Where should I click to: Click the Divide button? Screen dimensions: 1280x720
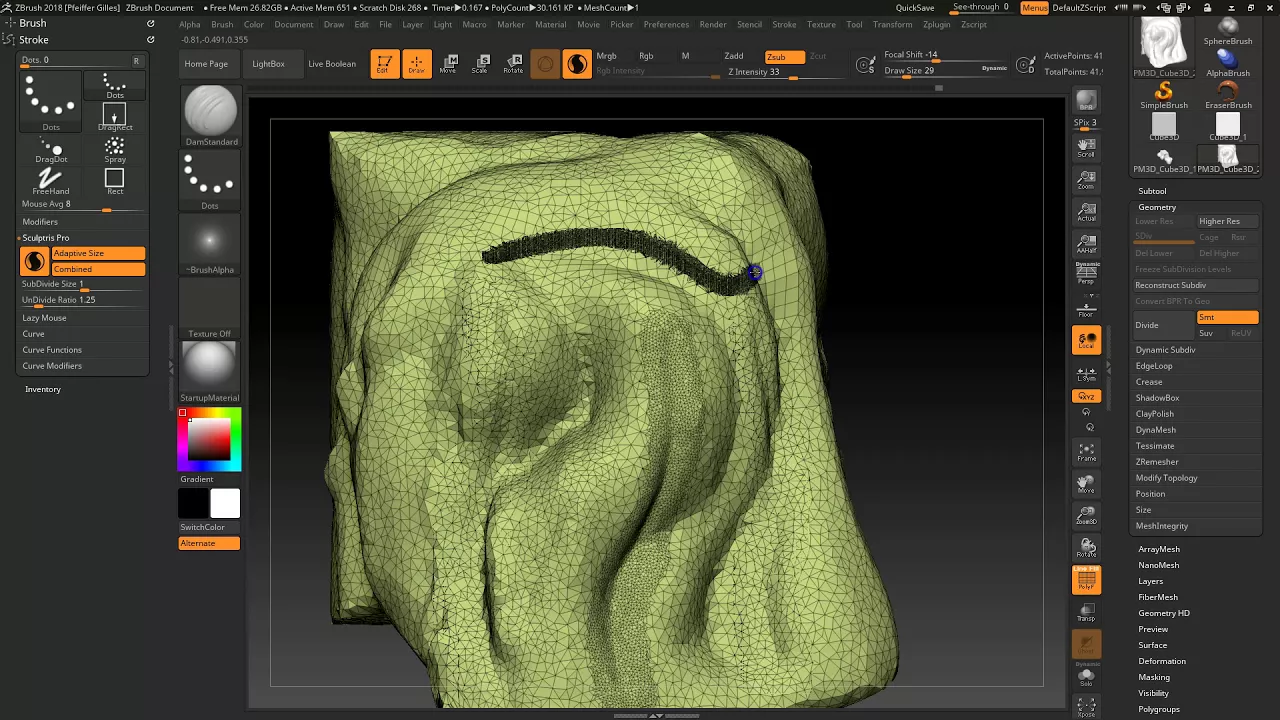[1163, 325]
